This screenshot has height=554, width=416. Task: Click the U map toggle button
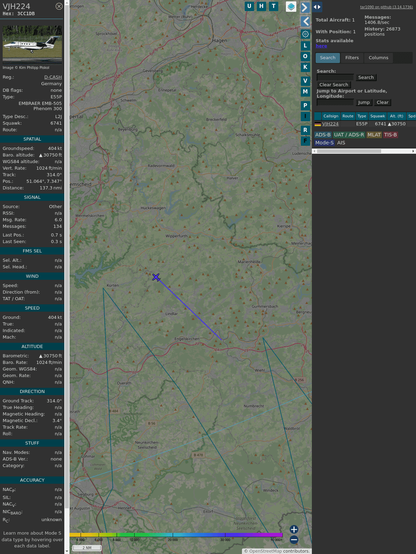point(250,6)
